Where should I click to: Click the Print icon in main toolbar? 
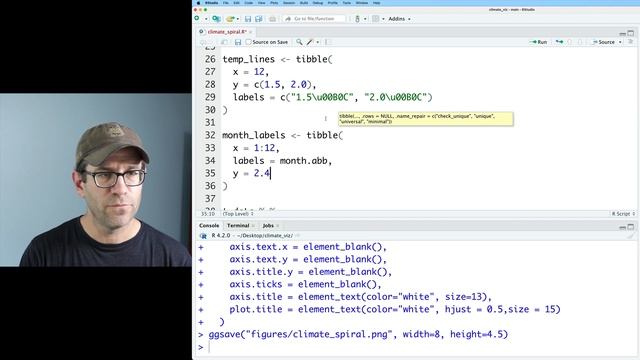click(272, 19)
